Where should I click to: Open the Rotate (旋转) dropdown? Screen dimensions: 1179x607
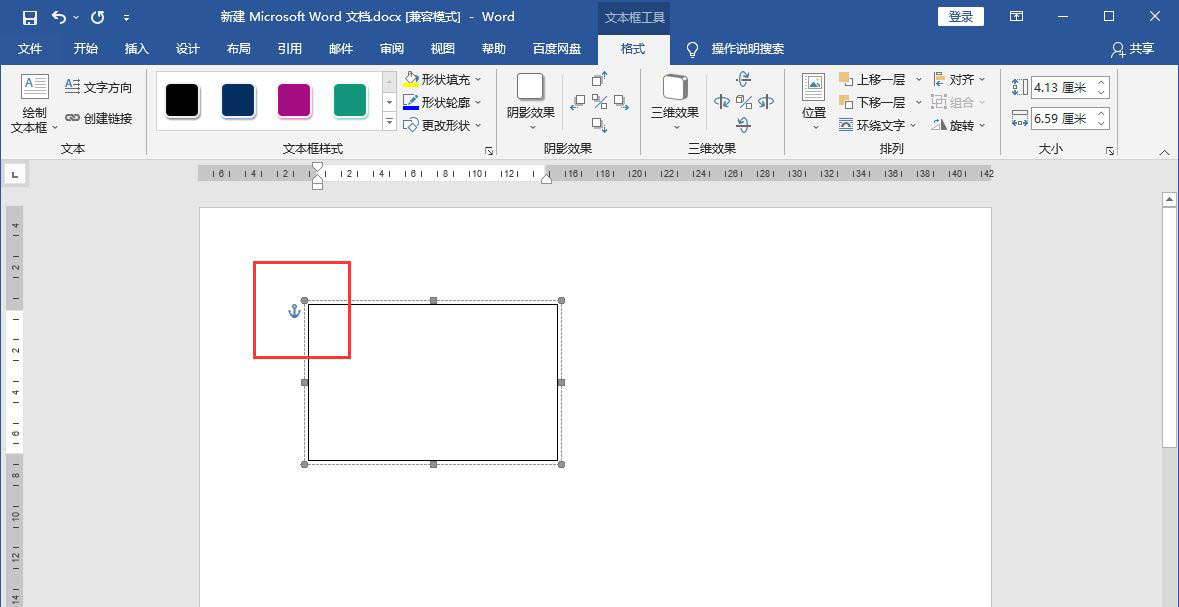pos(983,125)
